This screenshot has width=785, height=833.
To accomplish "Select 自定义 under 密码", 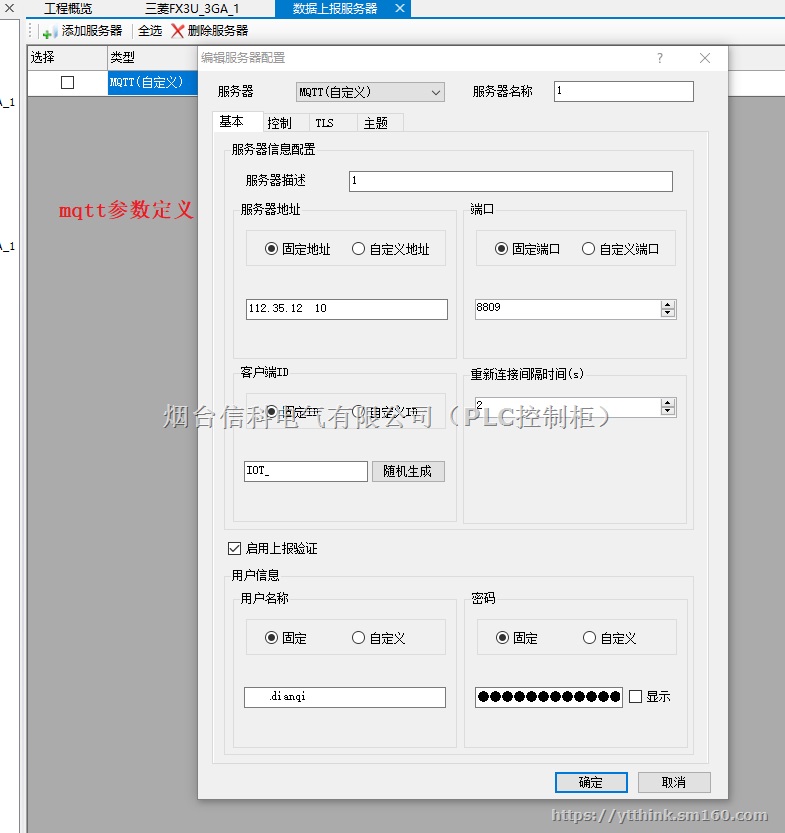I will click(x=590, y=638).
